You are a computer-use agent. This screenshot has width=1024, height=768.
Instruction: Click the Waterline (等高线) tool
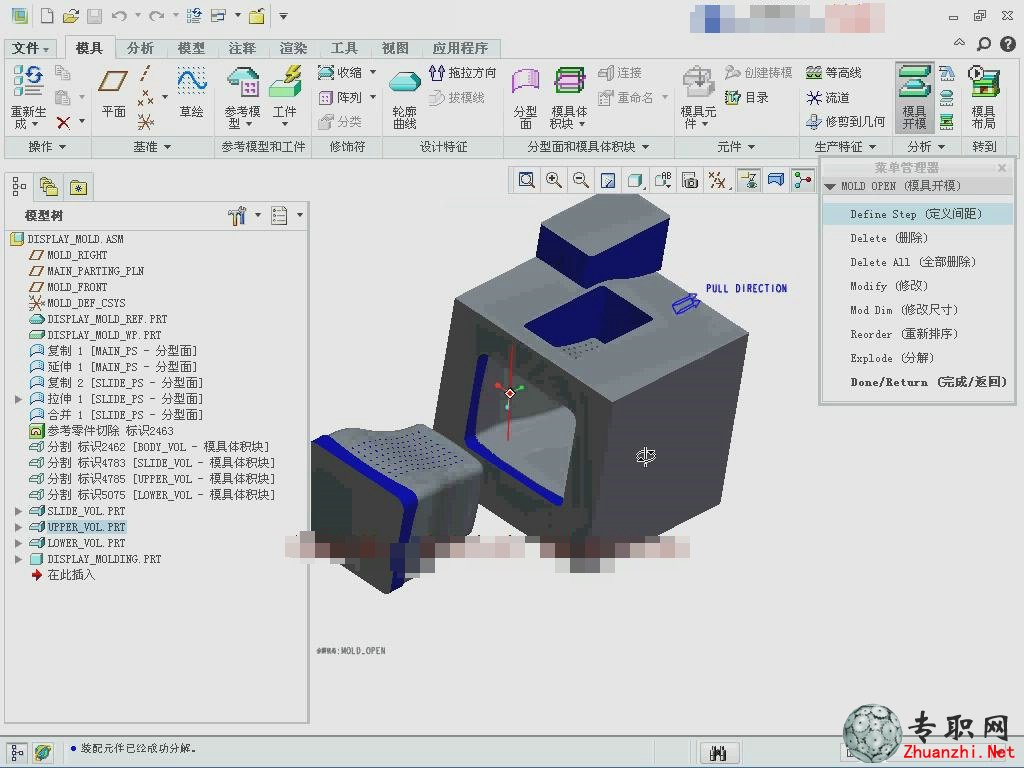[834, 72]
